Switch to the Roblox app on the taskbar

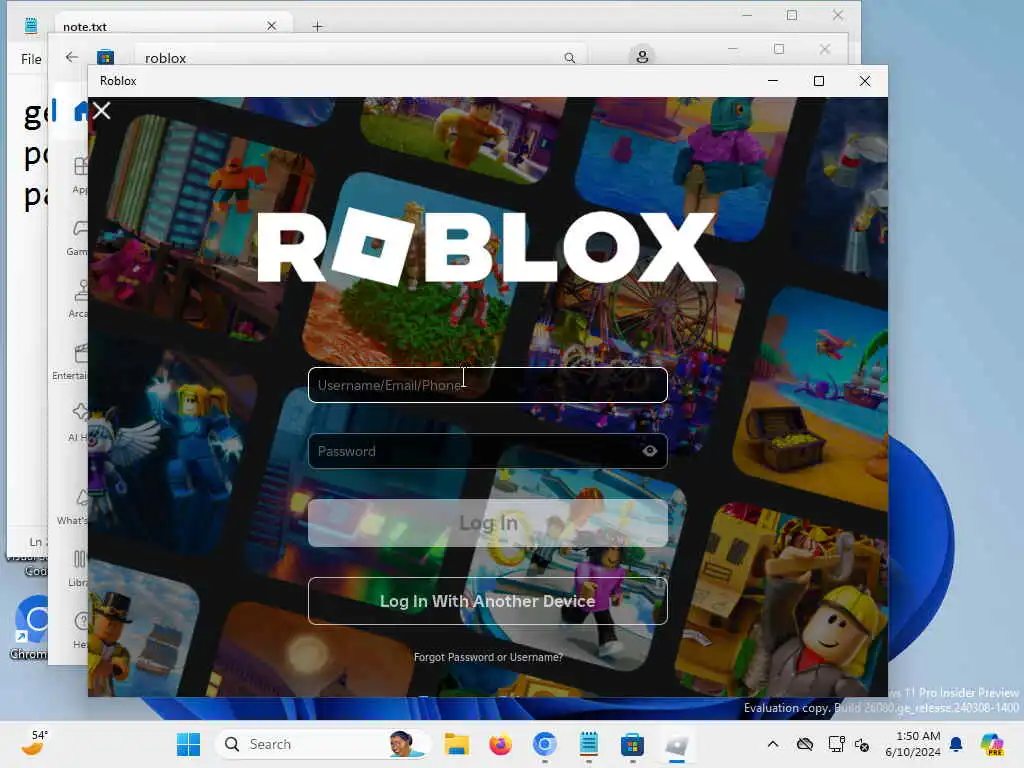(x=677, y=744)
